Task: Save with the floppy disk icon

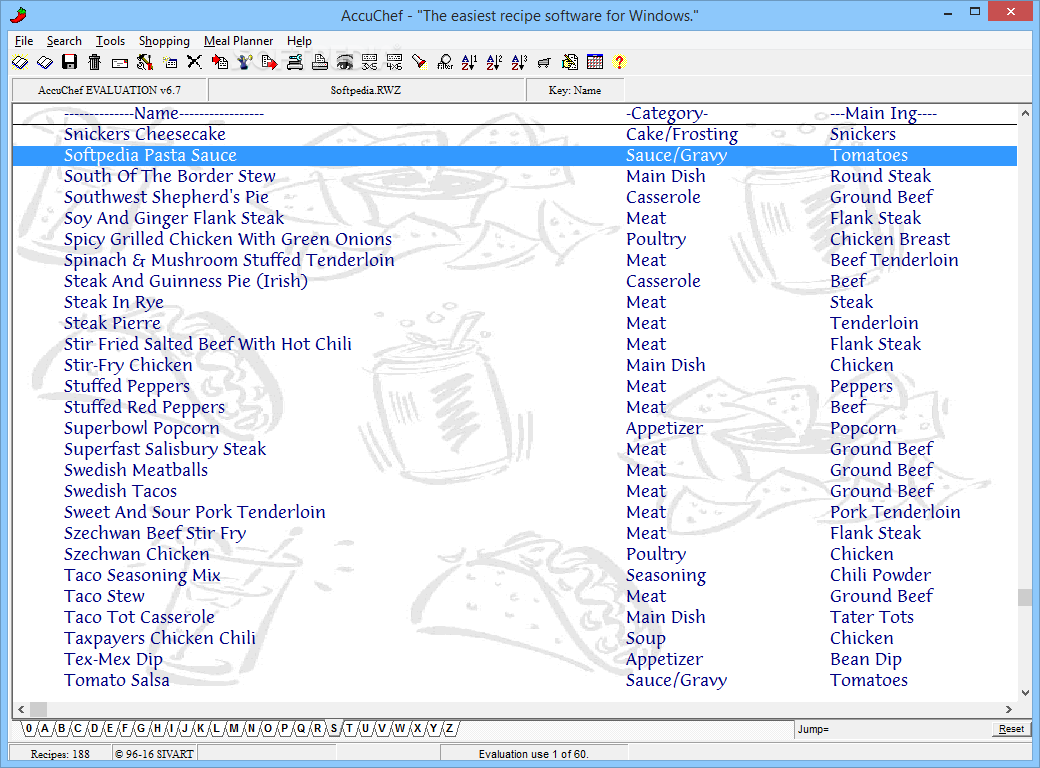Action: (70, 62)
